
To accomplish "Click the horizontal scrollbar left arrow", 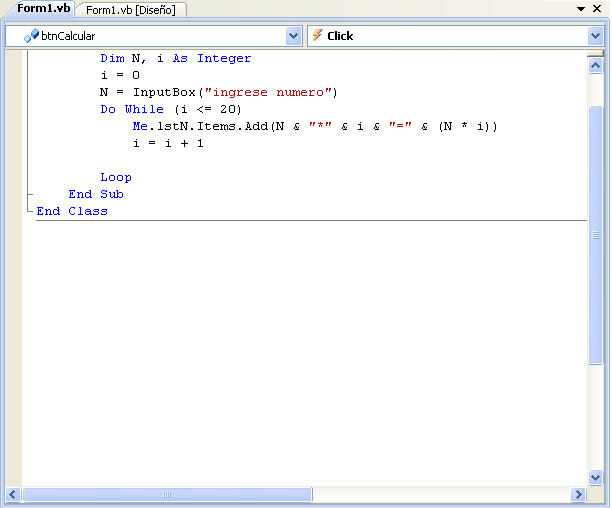I will click(13, 495).
